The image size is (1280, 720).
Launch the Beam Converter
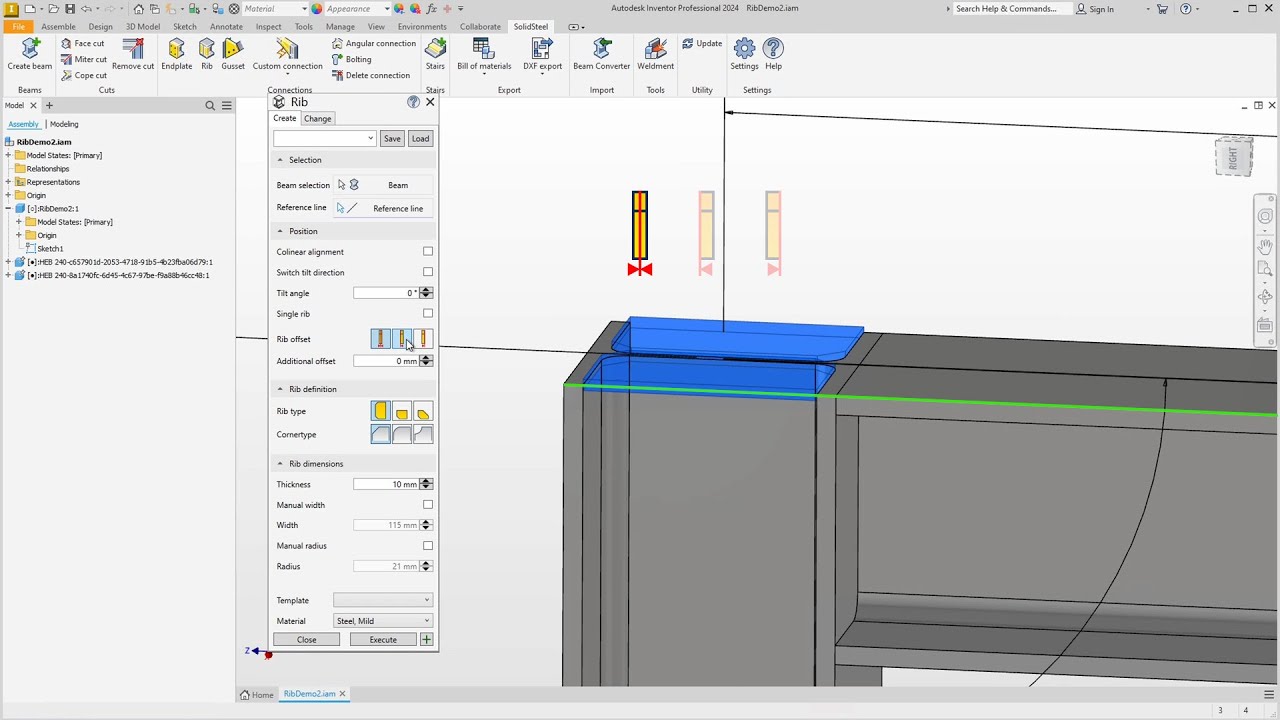pyautogui.click(x=602, y=55)
